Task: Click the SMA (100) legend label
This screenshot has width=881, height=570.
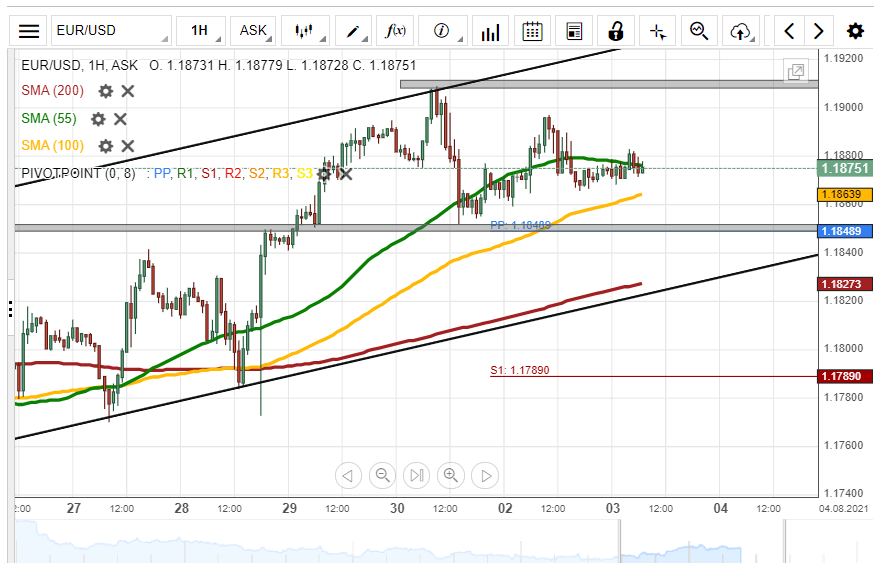Action: [52, 146]
